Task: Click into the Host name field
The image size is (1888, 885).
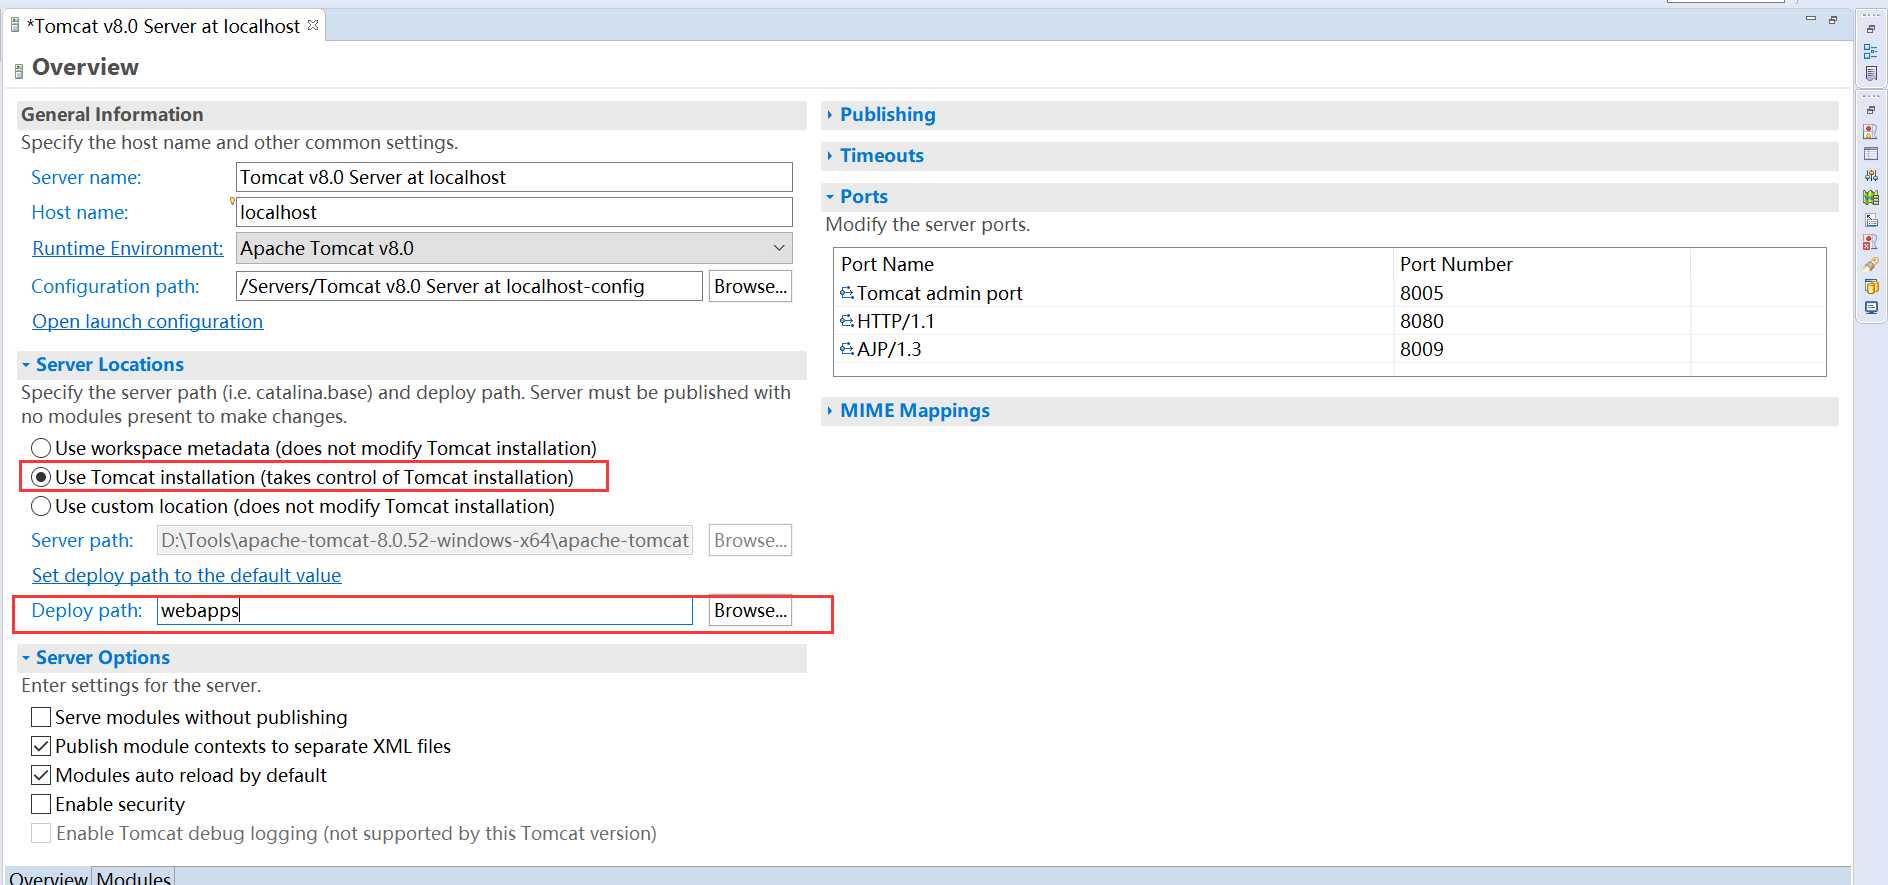Action: 514,212
